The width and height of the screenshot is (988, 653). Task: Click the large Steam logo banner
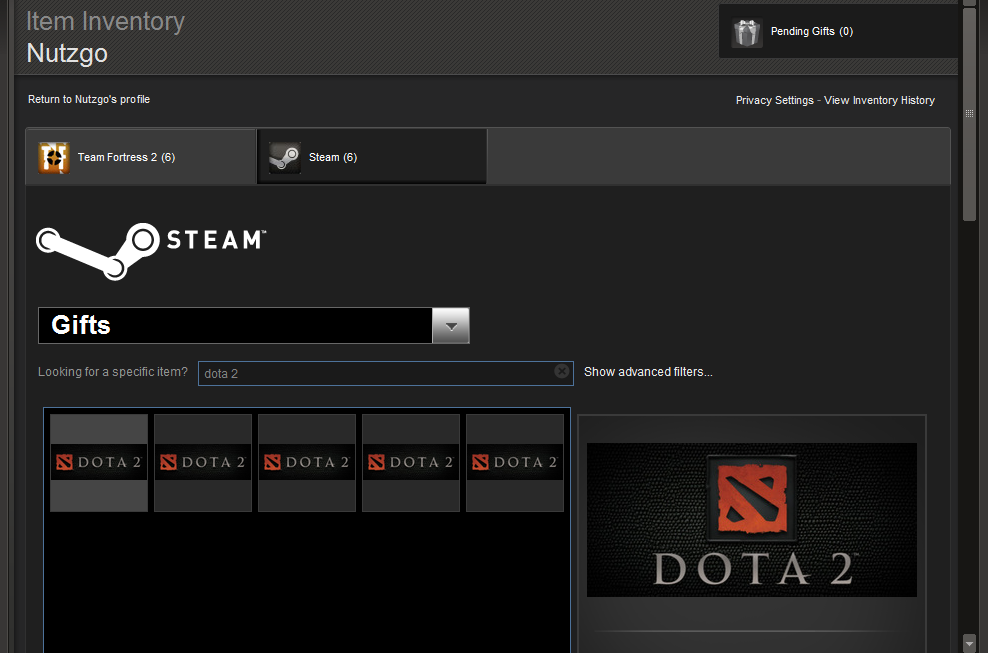click(151, 251)
